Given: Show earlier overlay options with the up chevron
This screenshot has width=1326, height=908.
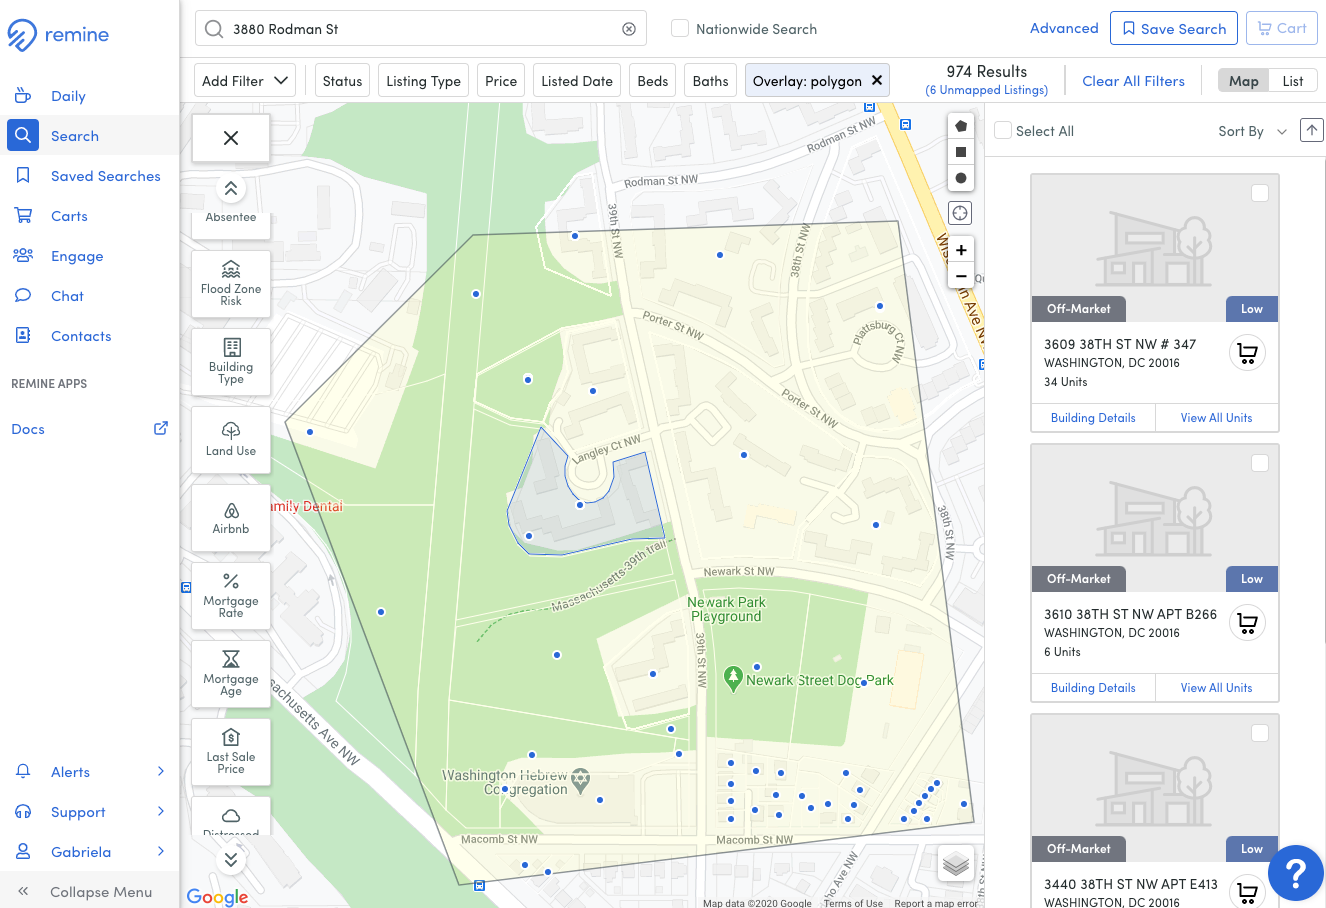Looking at the screenshot, I should (x=231, y=189).
